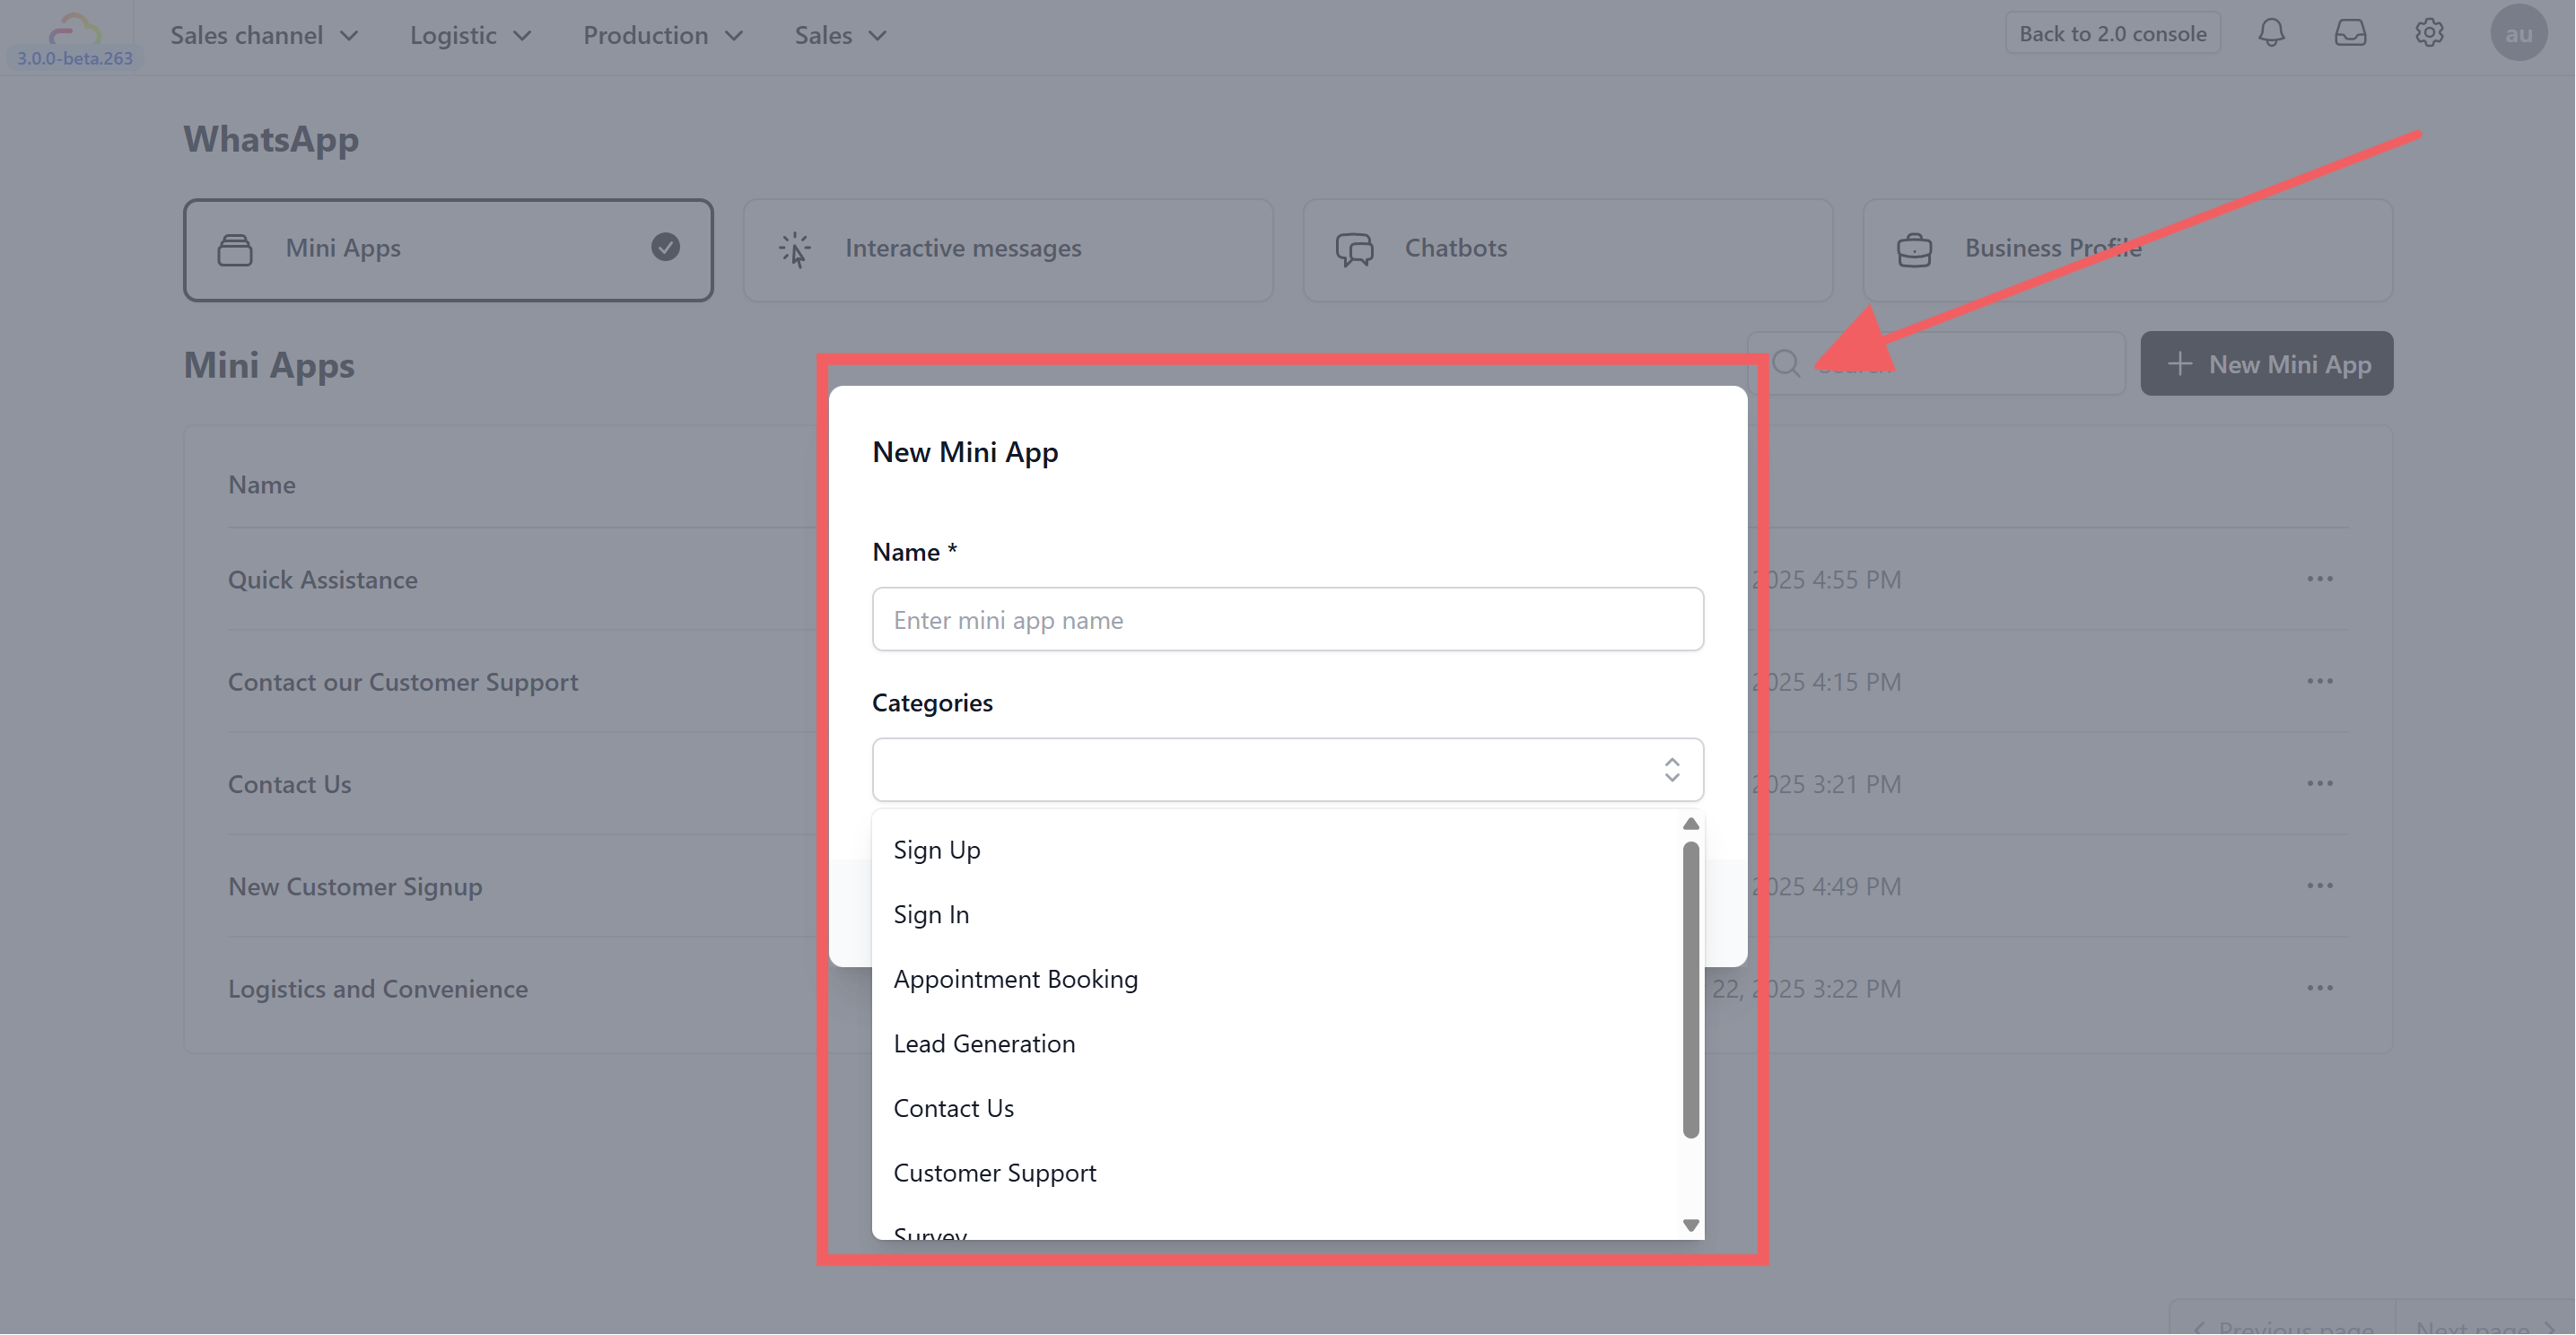Open Logistics and Convenience row
This screenshot has width=2576, height=1335.
point(378,989)
